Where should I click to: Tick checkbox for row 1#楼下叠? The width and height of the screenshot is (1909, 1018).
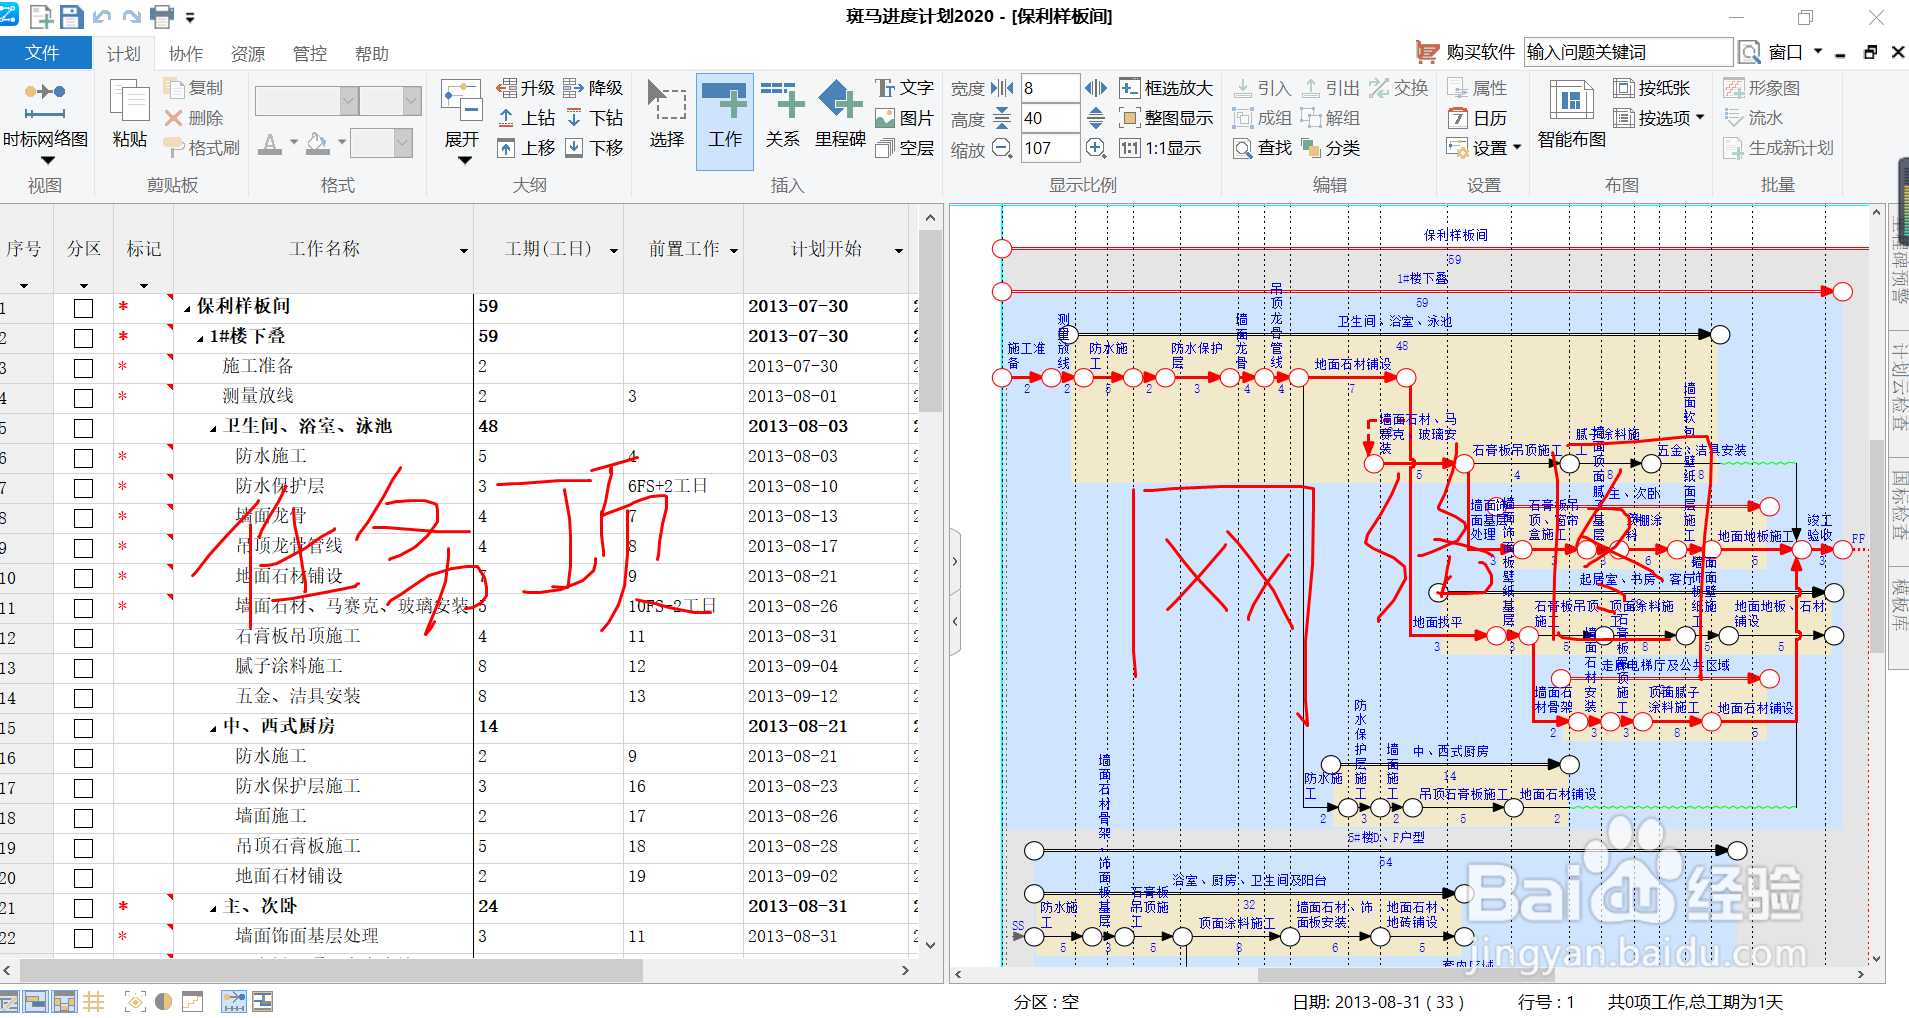click(x=83, y=338)
